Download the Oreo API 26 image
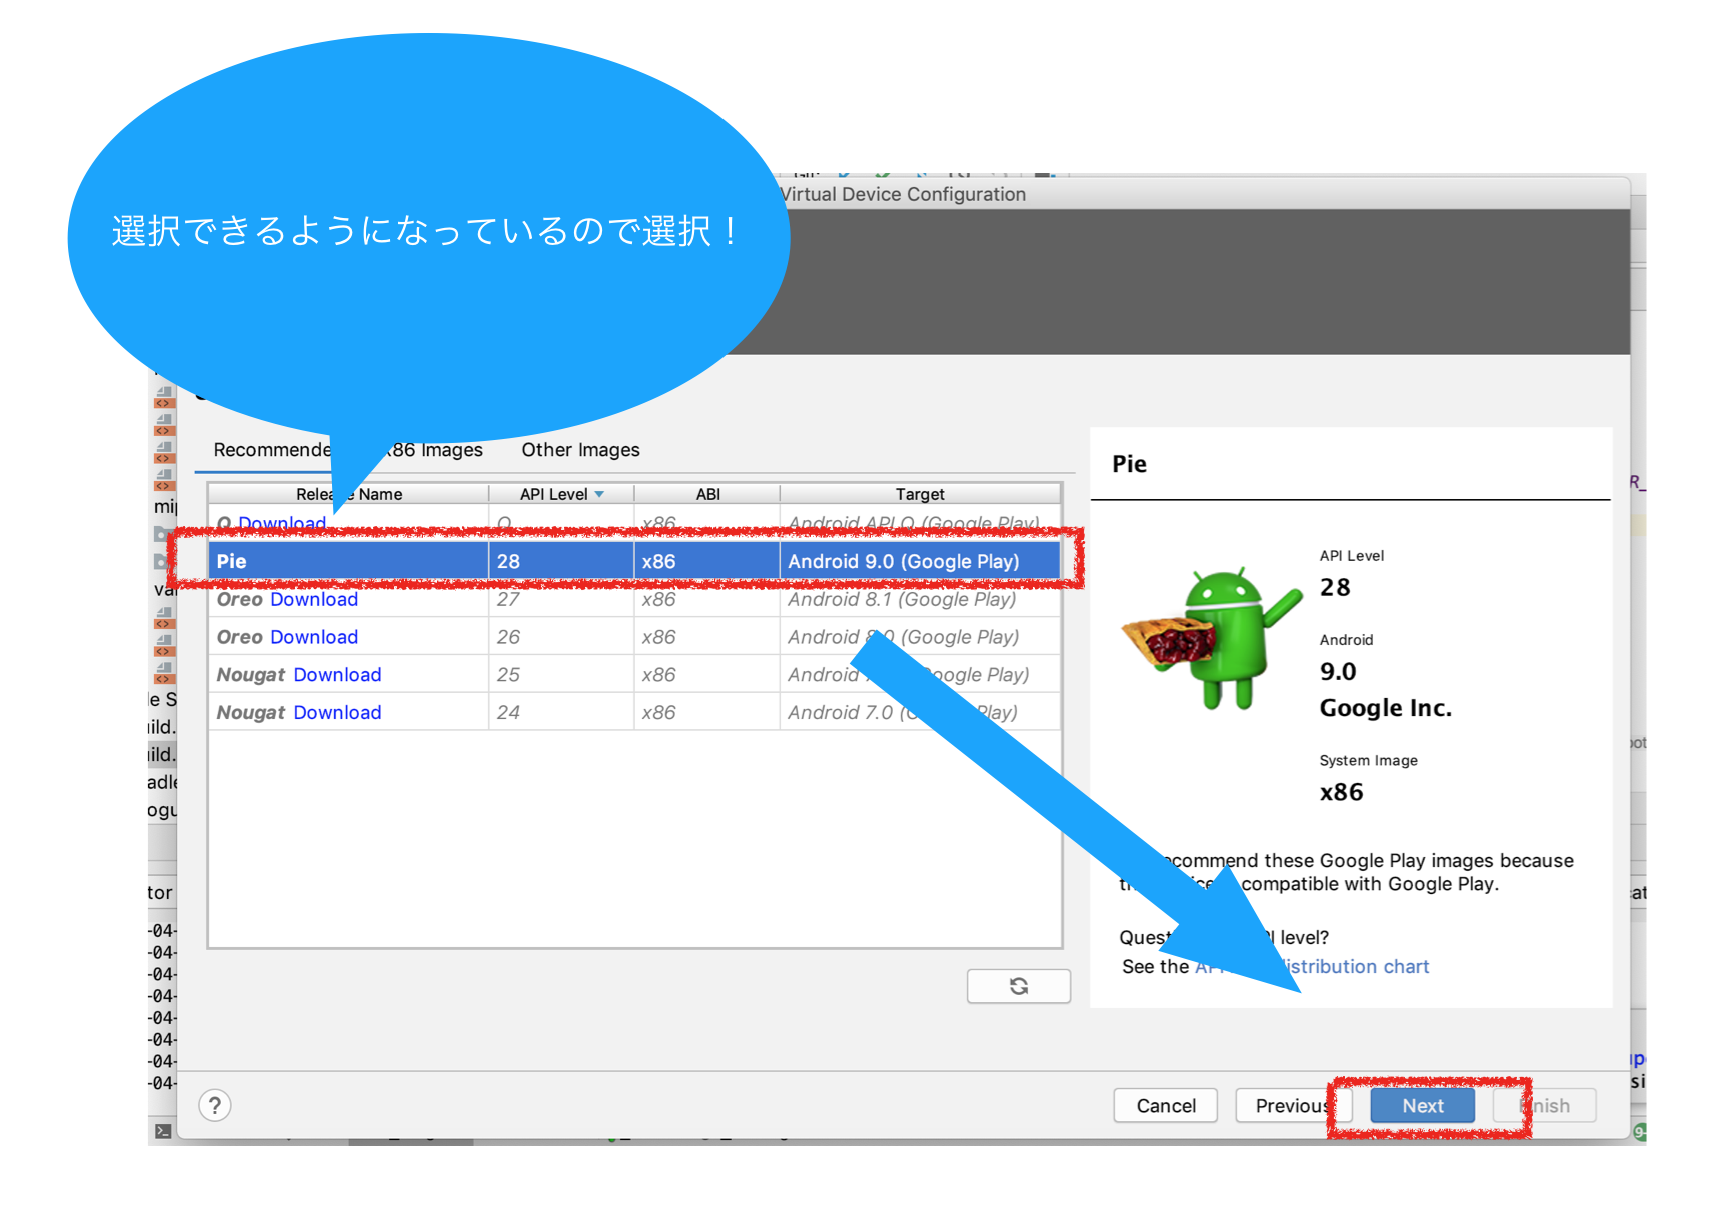 (x=314, y=637)
